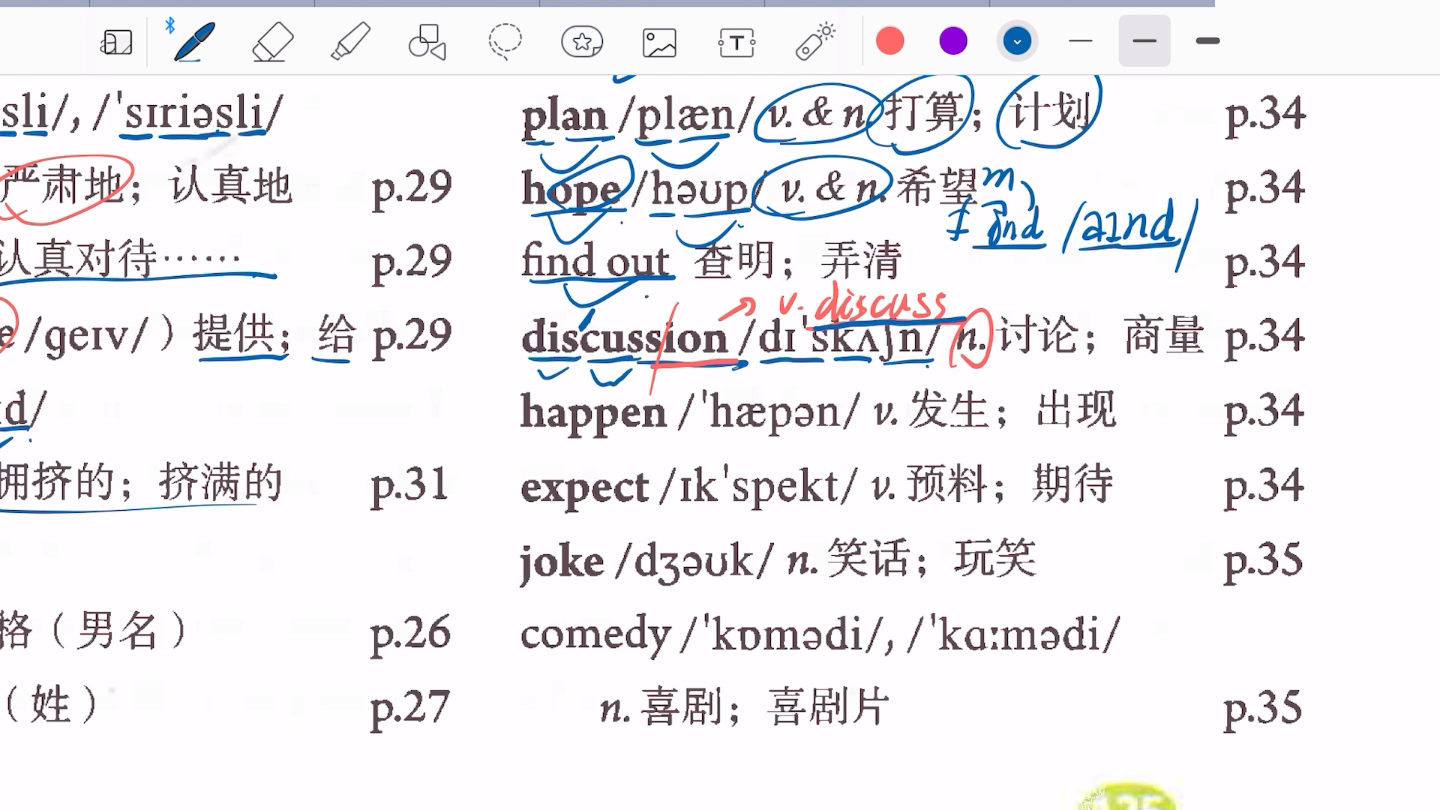This screenshot has height=810, width=1440.
Task: Click the definition "笑话；玩笑"
Action: coord(931,559)
